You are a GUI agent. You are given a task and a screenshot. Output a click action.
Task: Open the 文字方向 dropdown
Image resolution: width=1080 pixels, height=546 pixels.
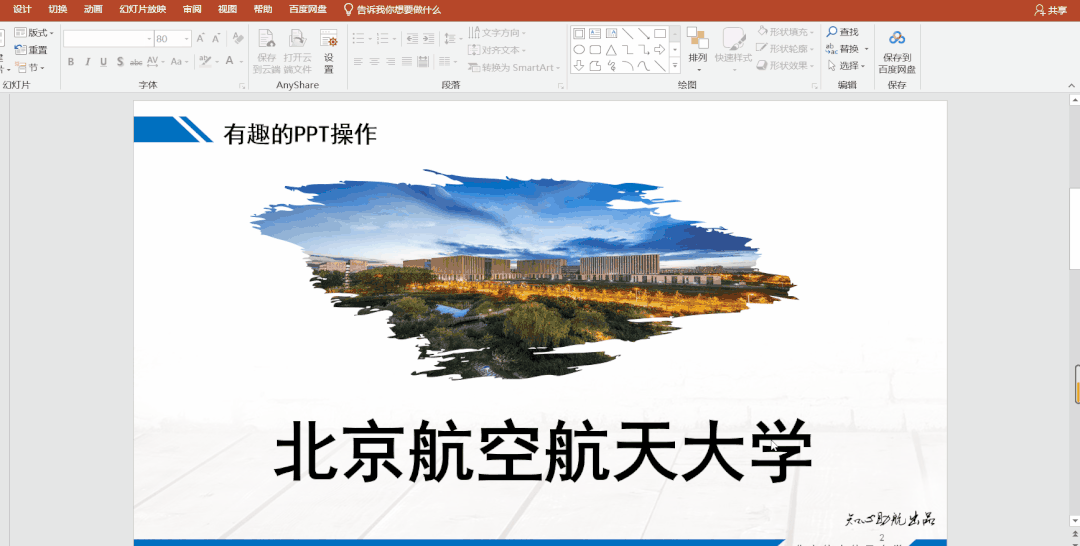click(x=497, y=32)
